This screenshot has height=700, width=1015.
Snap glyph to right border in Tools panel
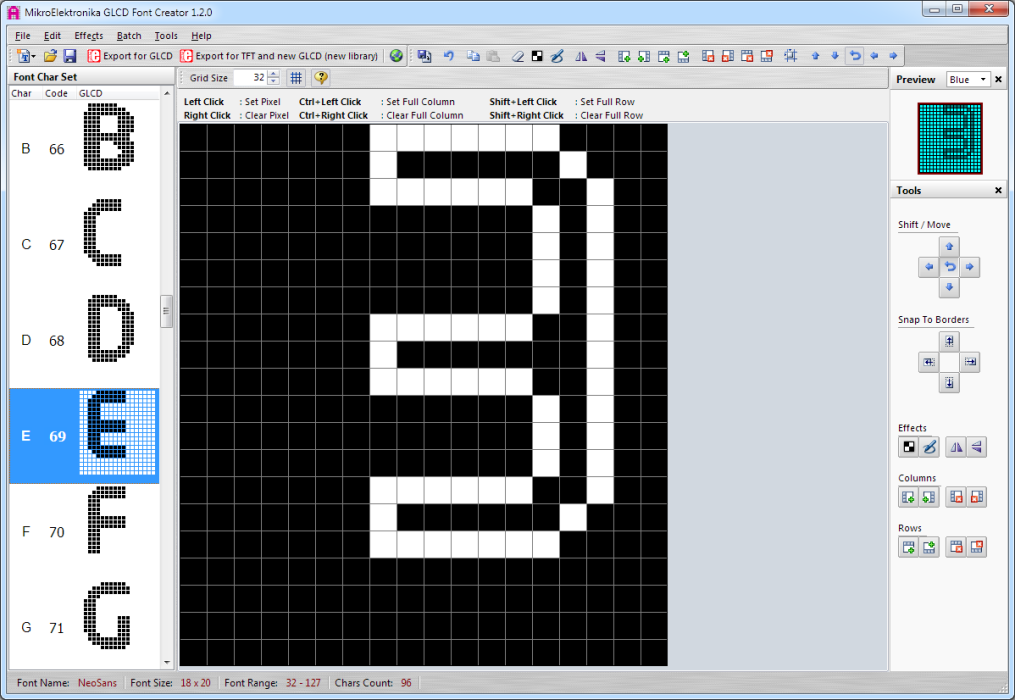pyautogui.click(x=970, y=362)
